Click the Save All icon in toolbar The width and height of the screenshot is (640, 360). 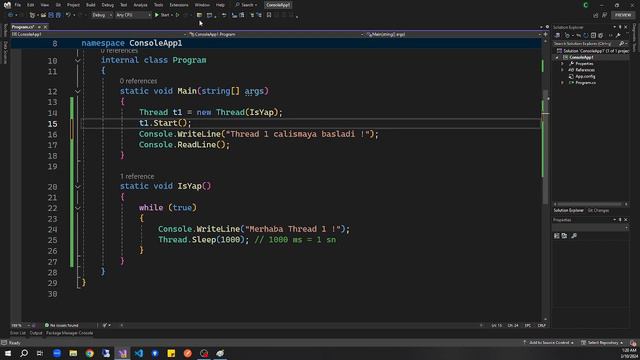(58, 15)
